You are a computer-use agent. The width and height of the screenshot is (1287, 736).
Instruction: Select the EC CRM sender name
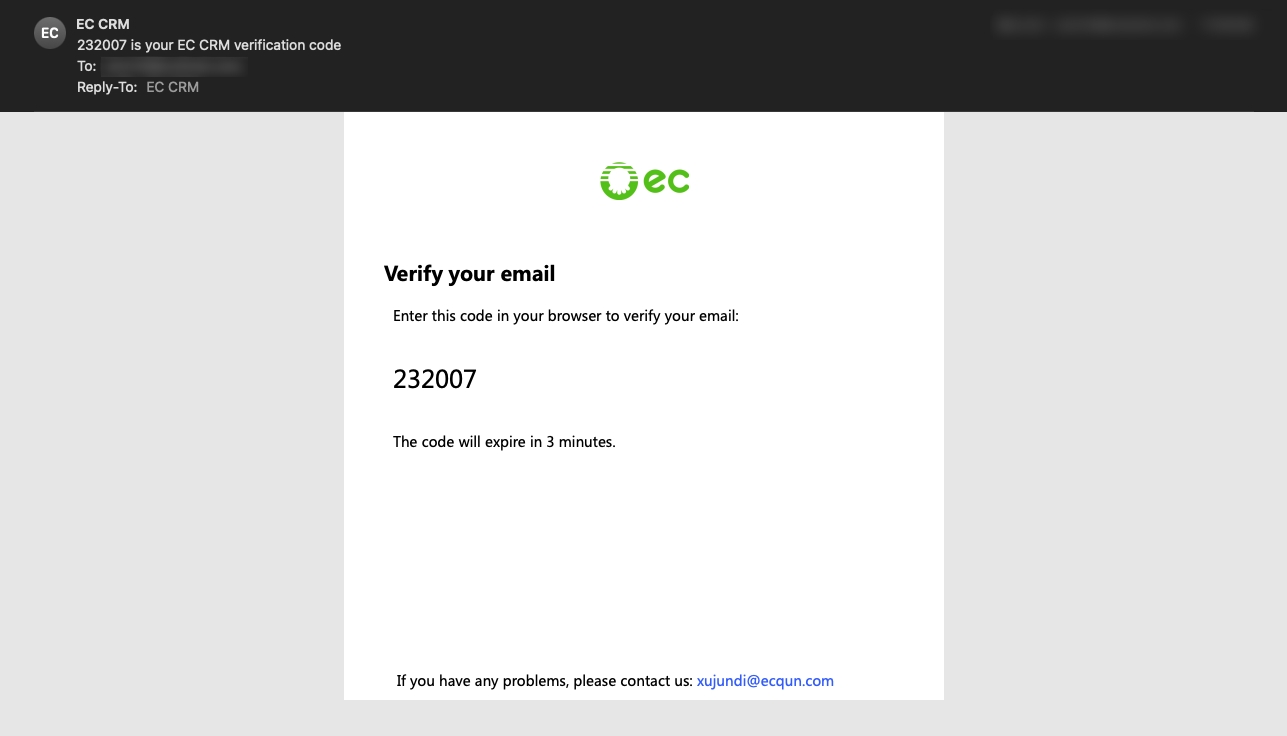102,24
